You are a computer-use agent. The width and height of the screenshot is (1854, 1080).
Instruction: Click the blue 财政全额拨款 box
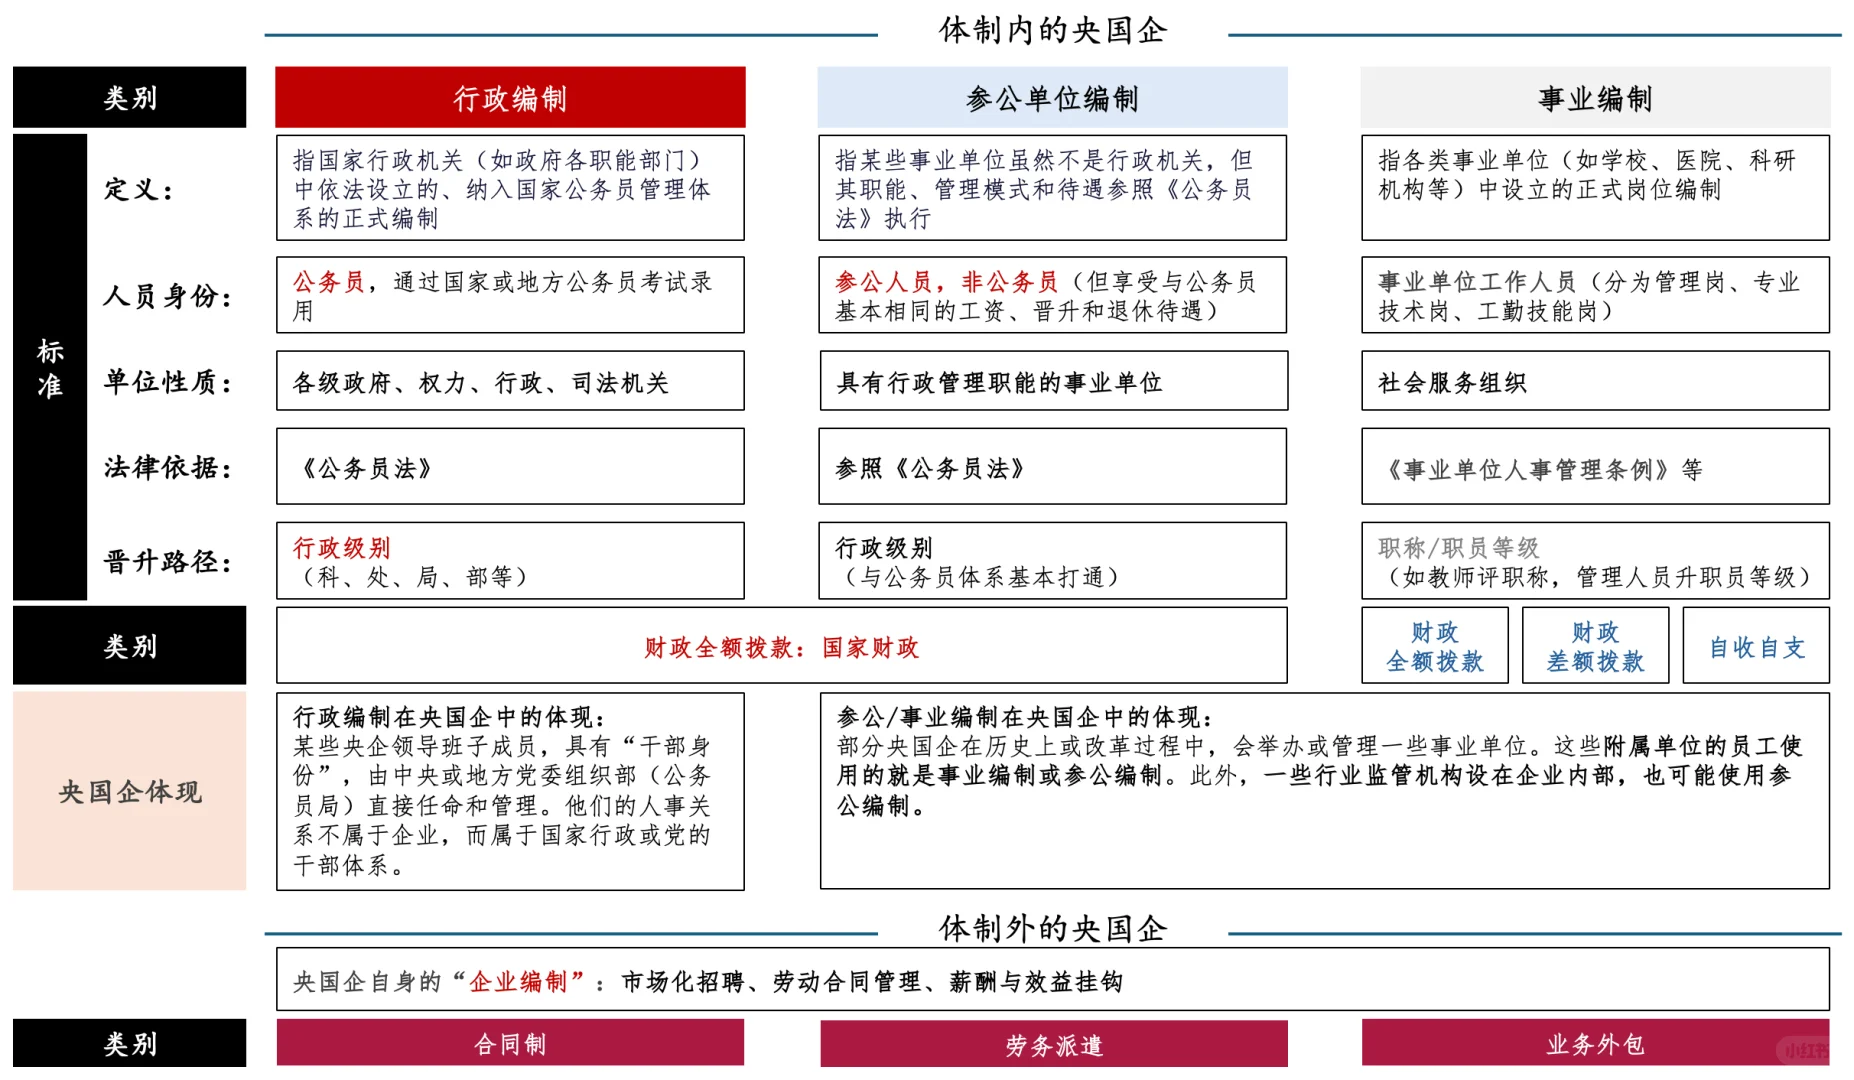(x=1435, y=646)
